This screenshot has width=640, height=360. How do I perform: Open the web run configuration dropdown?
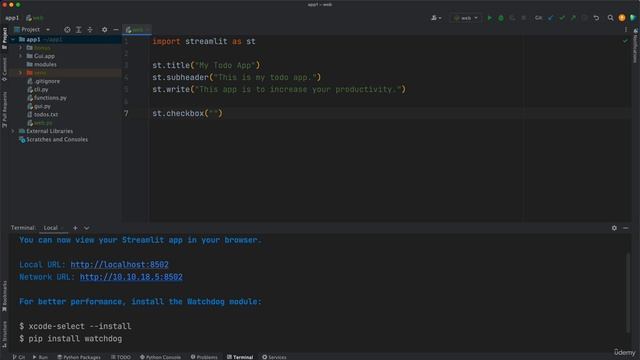pyautogui.click(x=465, y=18)
